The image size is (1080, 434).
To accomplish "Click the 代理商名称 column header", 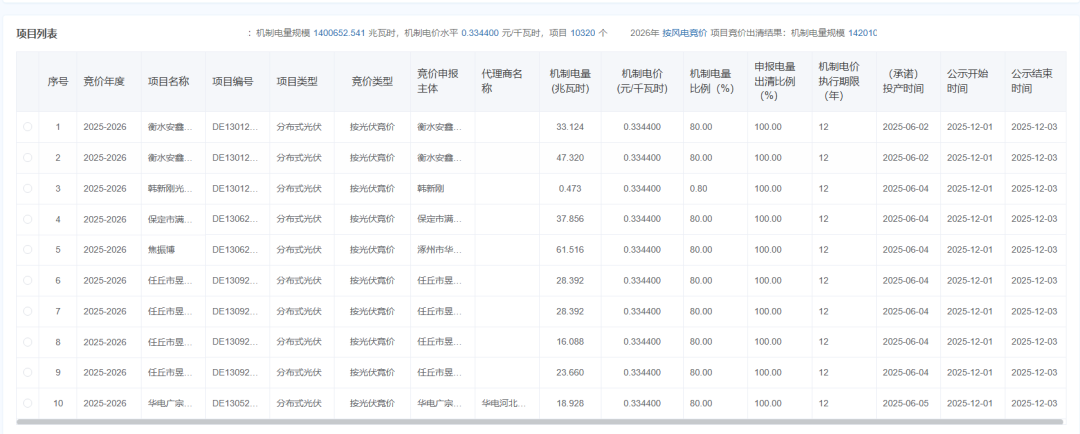I will tap(502, 81).
